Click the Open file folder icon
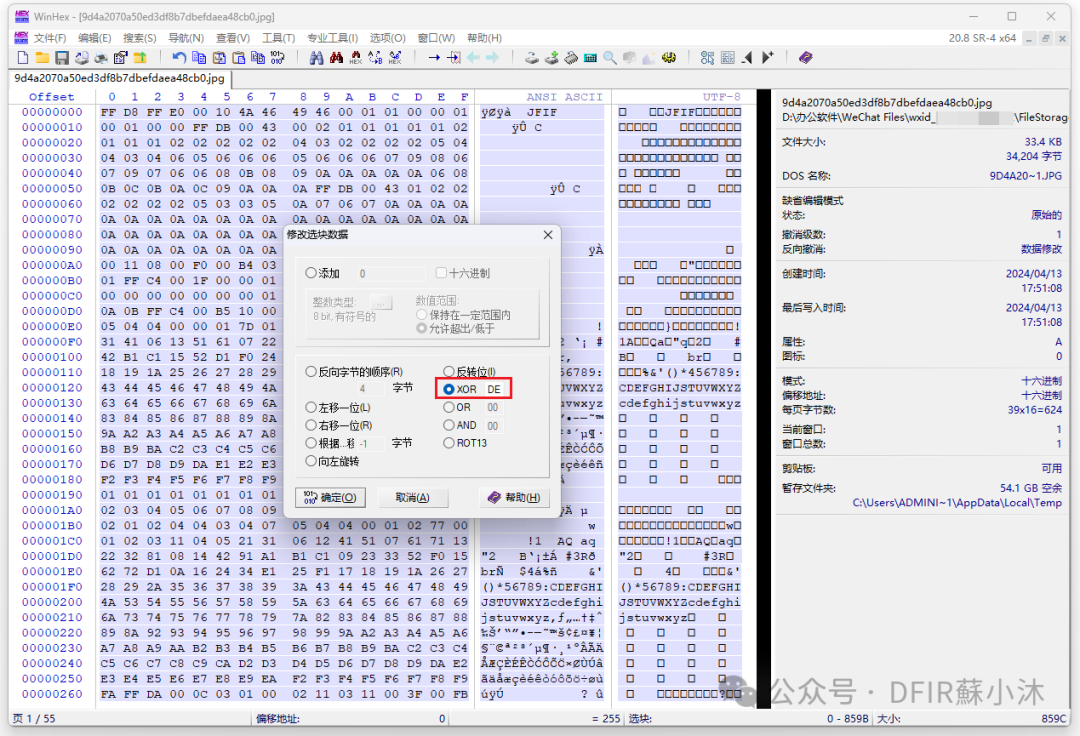This screenshot has width=1080, height=736. pyautogui.click(x=42, y=58)
